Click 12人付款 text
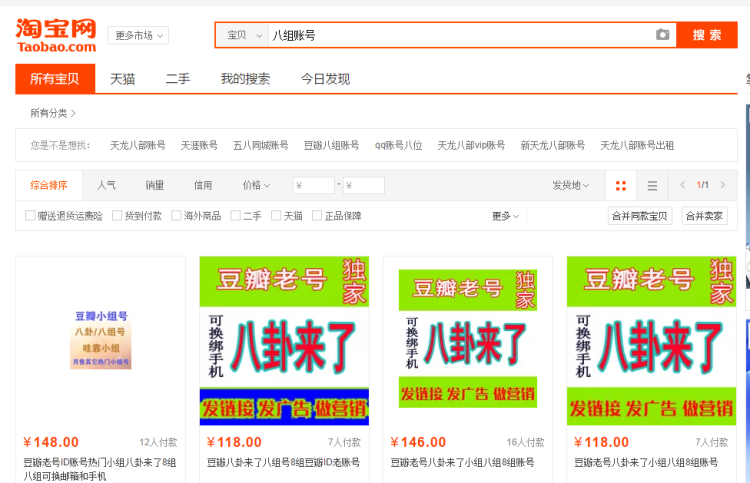The width and height of the screenshot is (750, 483). pyautogui.click(x=158, y=442)
